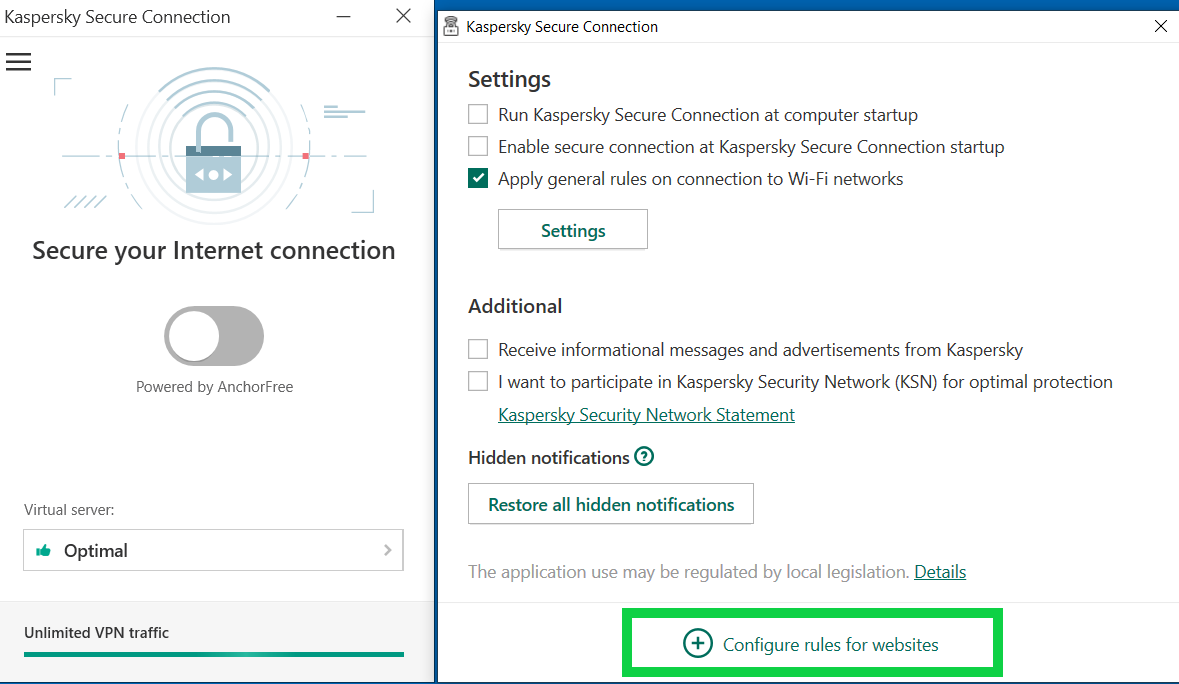Click Kaspersky app icon in settings title bar
Image resolution: width=1179 pixels, height=684 pixels.
(x=451, y=26)
